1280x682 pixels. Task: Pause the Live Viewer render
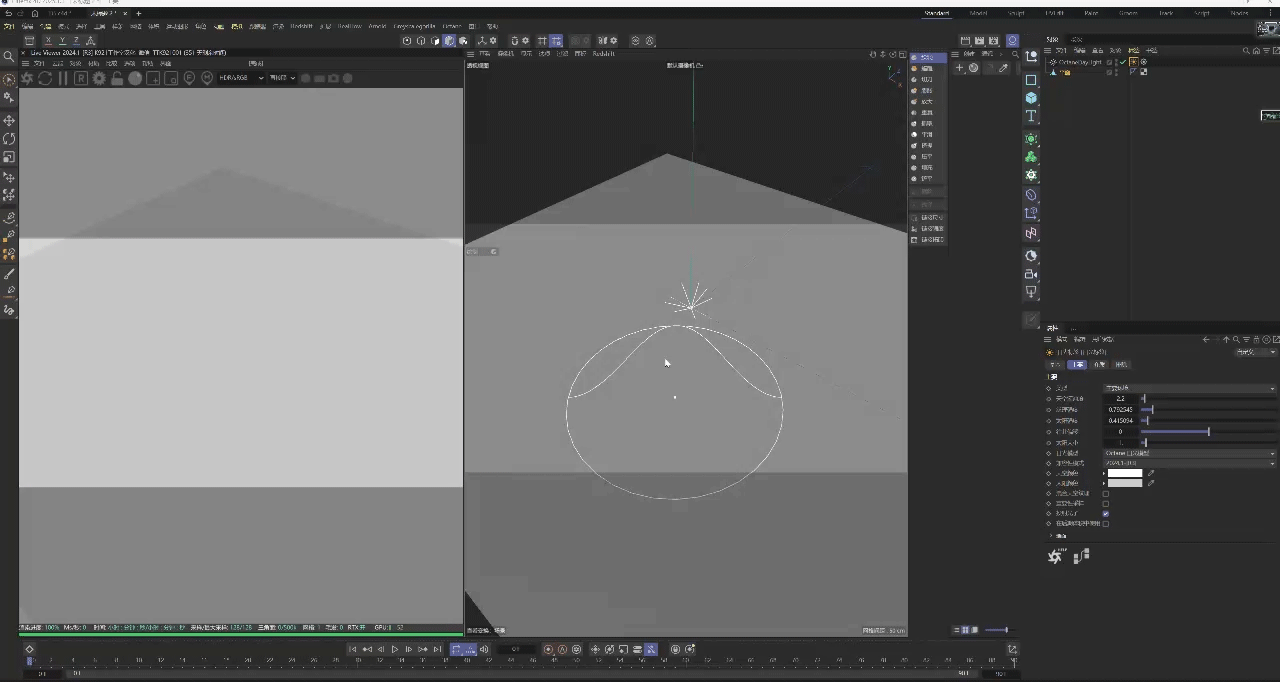tap(62, 78)
